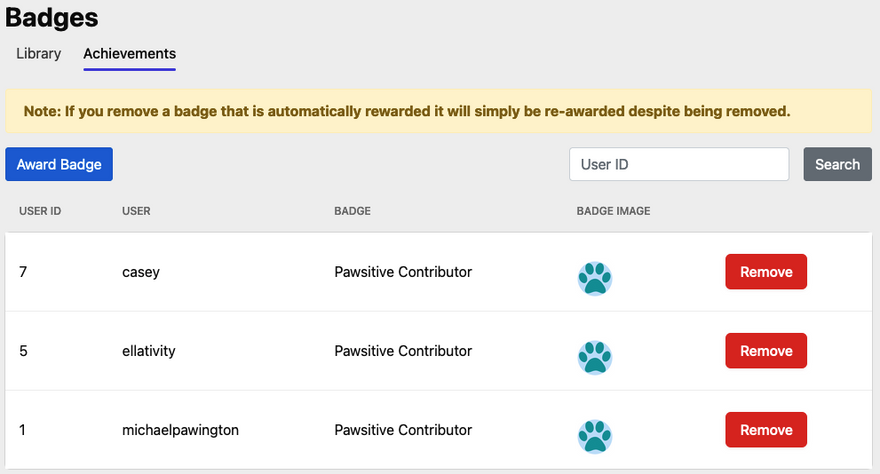Select the username casey
The width and height of the screenshot is (880, 474).
click(x=141, y=272)
